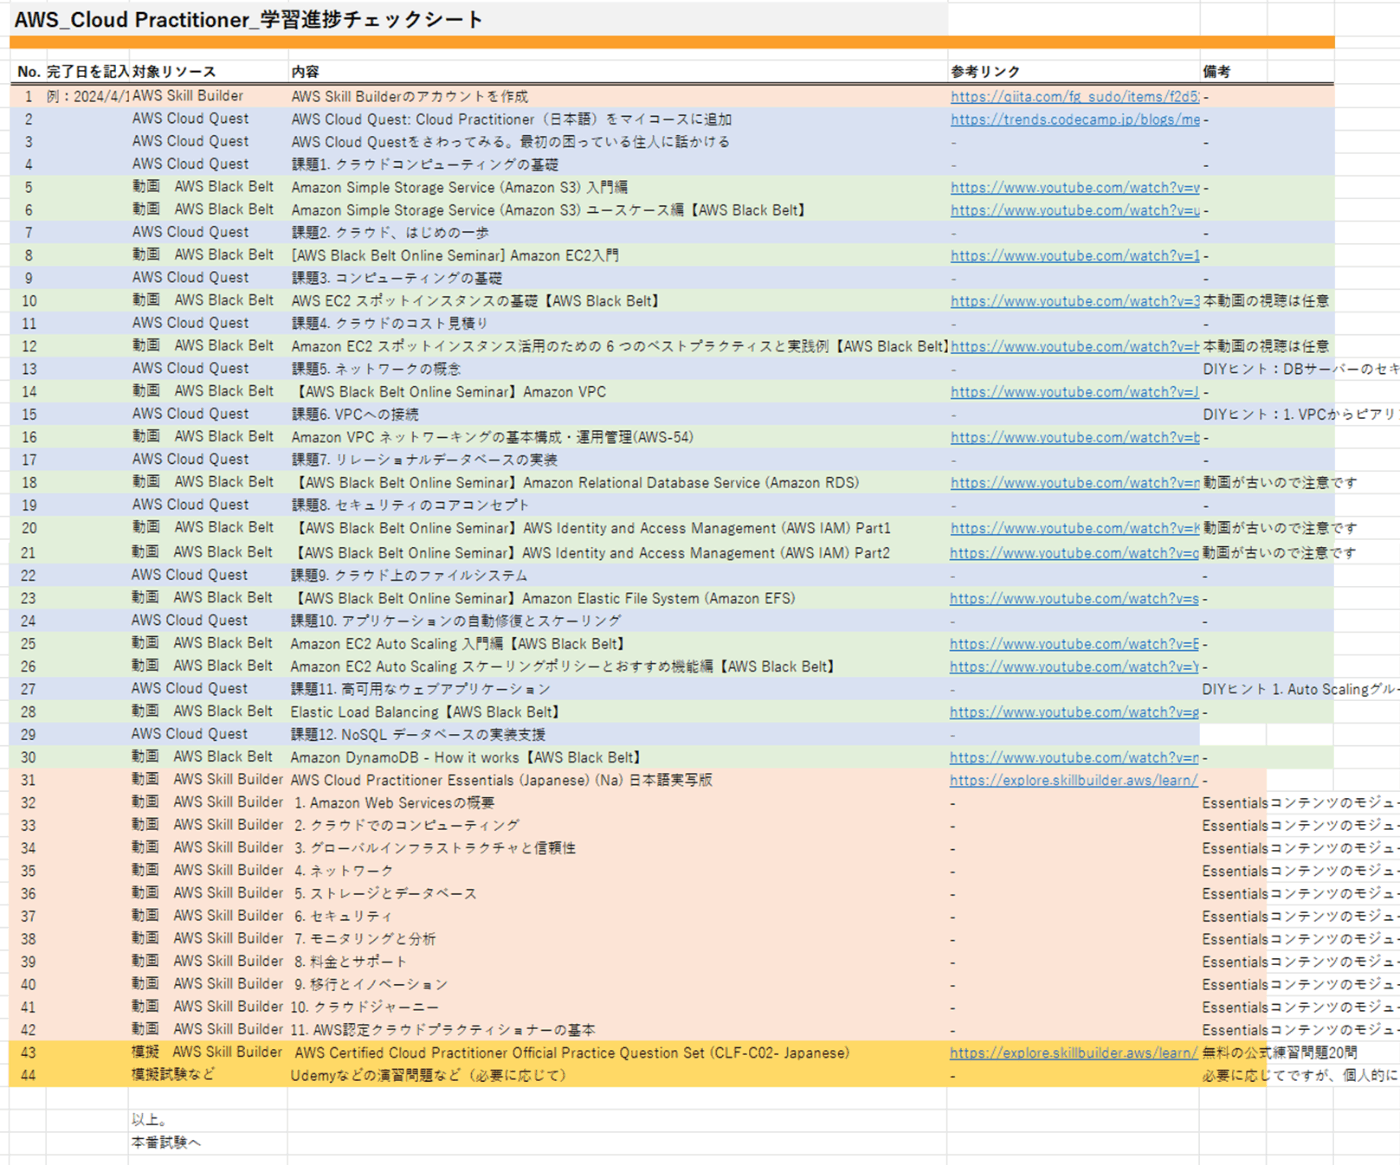Select the cell '課題2. クラウド、はじめの一歩'
Image resolution: width=1400 pixels, height=1165 pixels.
pyautogui.click(x=390, y=232)
